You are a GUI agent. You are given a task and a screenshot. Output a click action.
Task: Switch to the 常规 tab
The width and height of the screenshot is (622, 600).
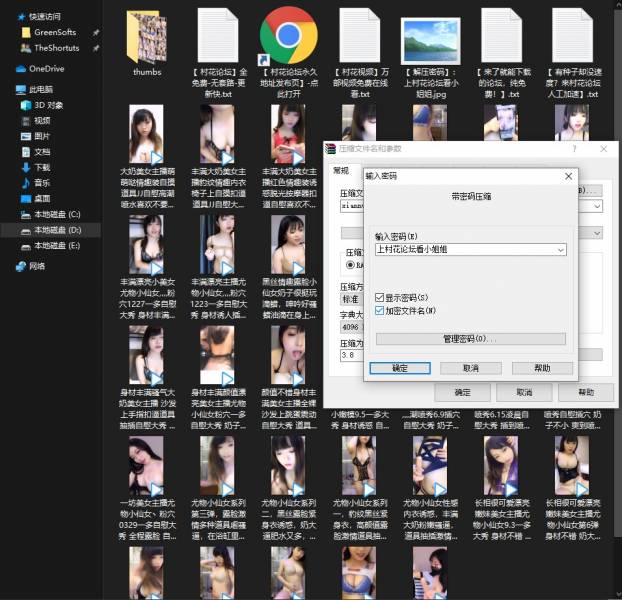pos(342,170)
